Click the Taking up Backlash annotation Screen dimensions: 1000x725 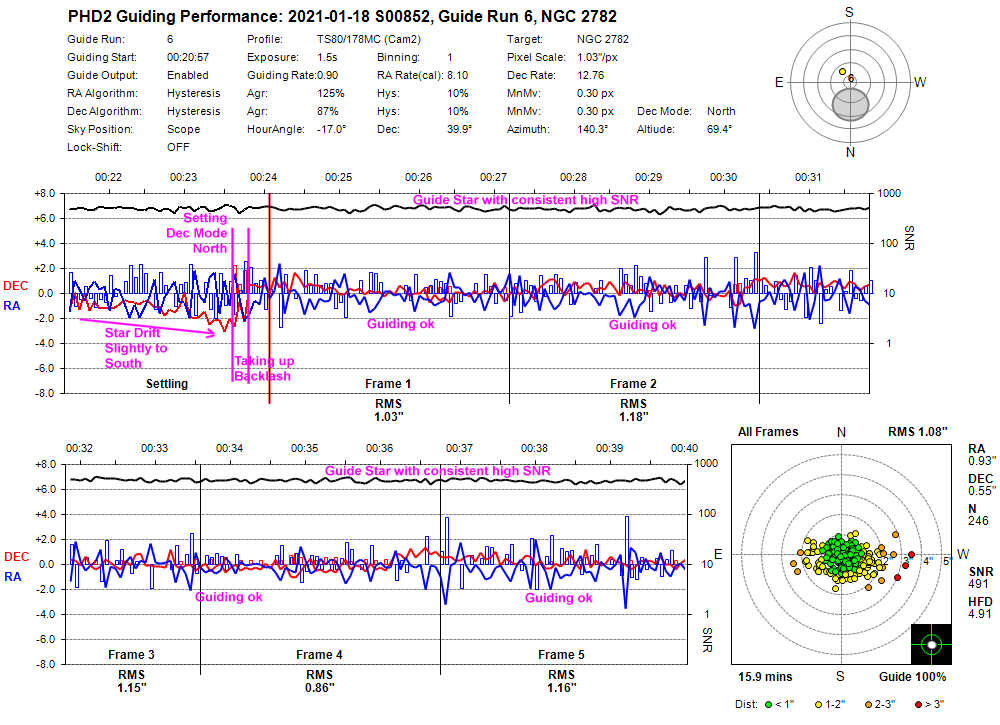click(264, 369)
